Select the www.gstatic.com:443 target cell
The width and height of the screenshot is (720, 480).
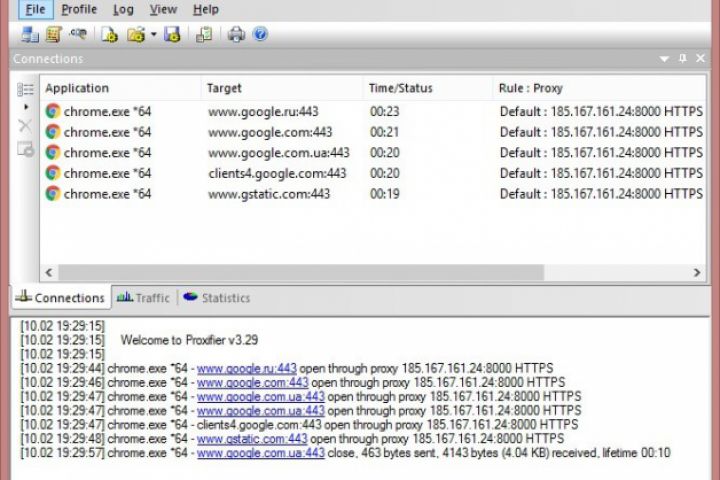pyautogui.click(x=269, y=194)
